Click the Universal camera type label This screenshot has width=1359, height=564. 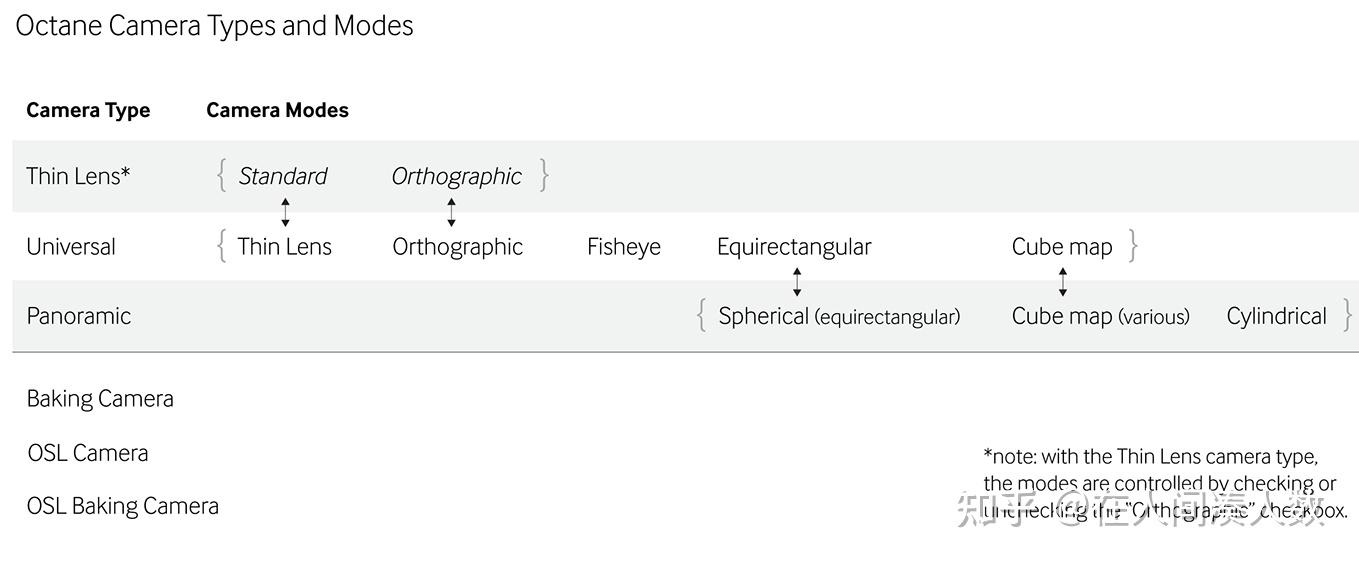71,246
